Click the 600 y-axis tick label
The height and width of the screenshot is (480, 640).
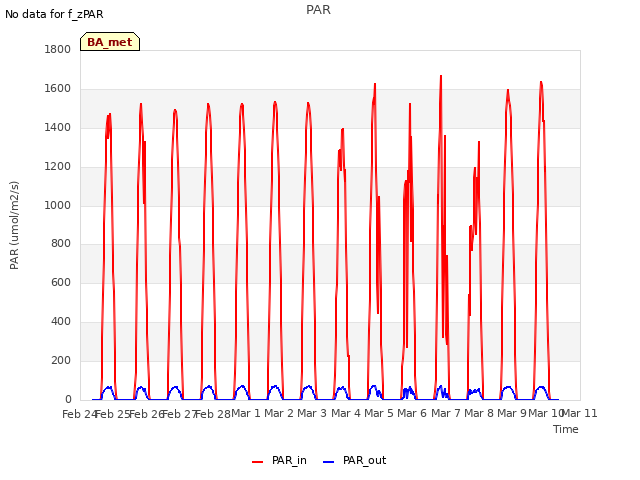(x=61, y=282)
